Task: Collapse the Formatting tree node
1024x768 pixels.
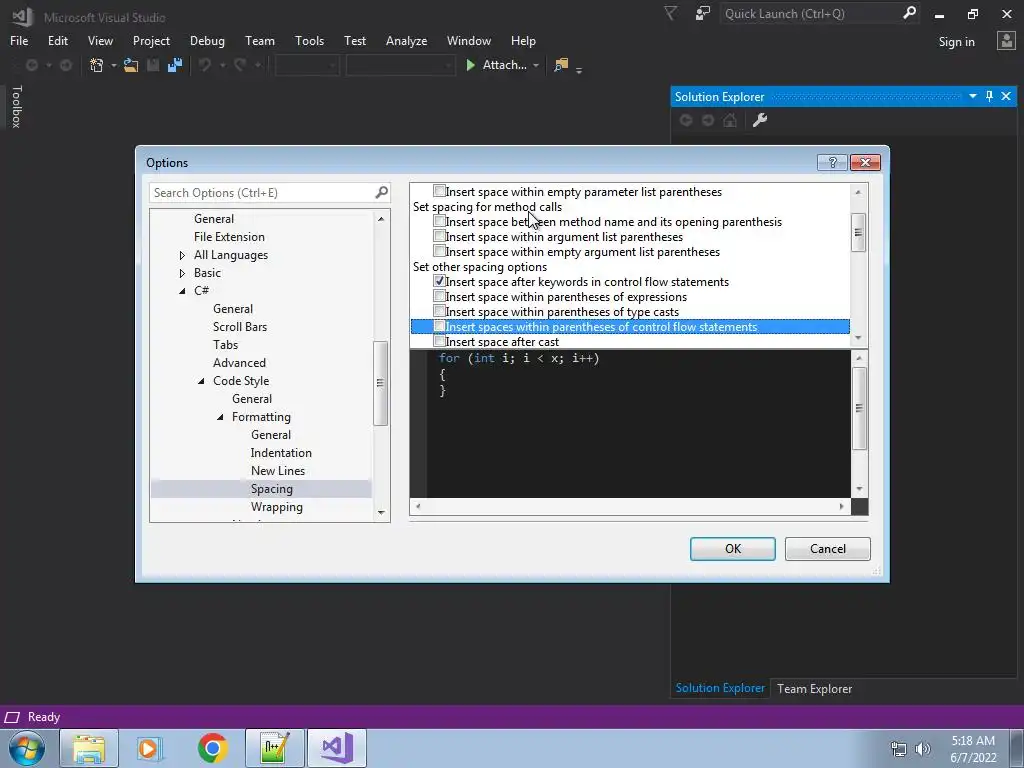Action: click(220, 417)
